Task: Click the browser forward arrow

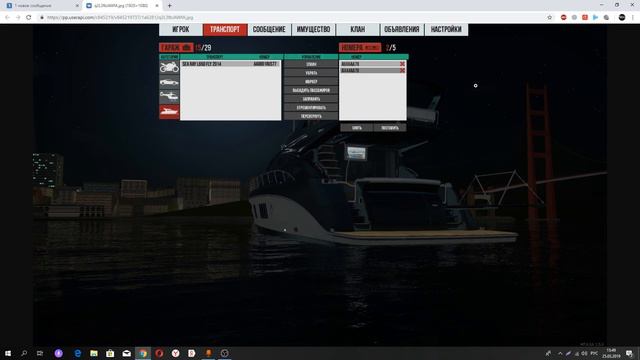Action: 18,18
